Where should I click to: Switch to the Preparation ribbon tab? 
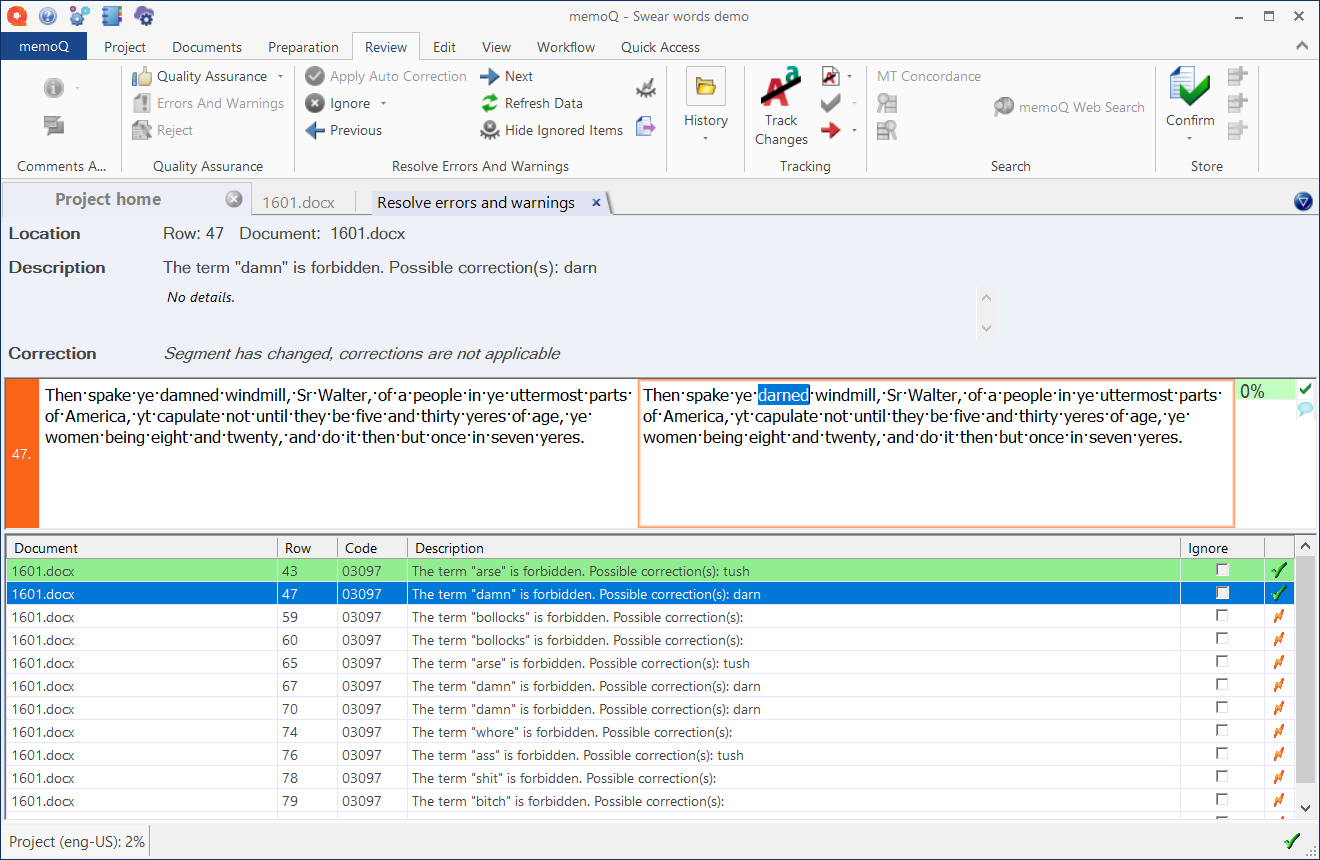(303, 47)
